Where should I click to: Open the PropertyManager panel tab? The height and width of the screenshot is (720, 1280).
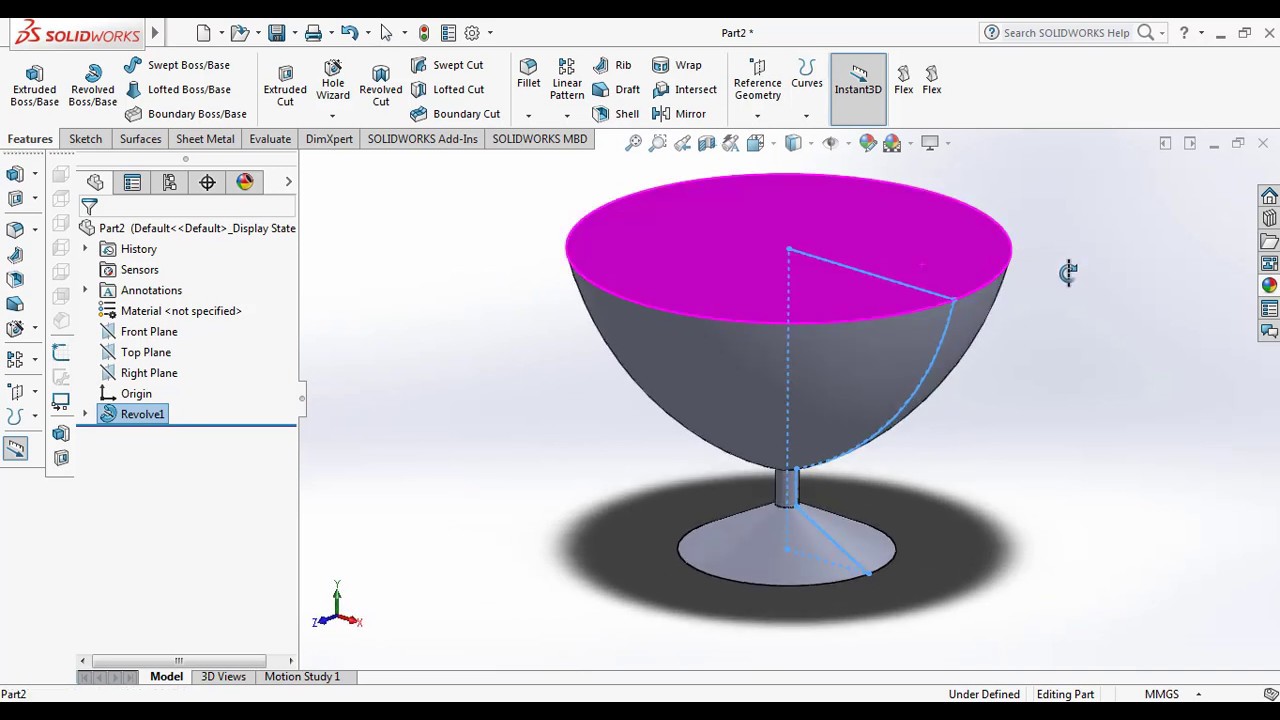point(132,182)
